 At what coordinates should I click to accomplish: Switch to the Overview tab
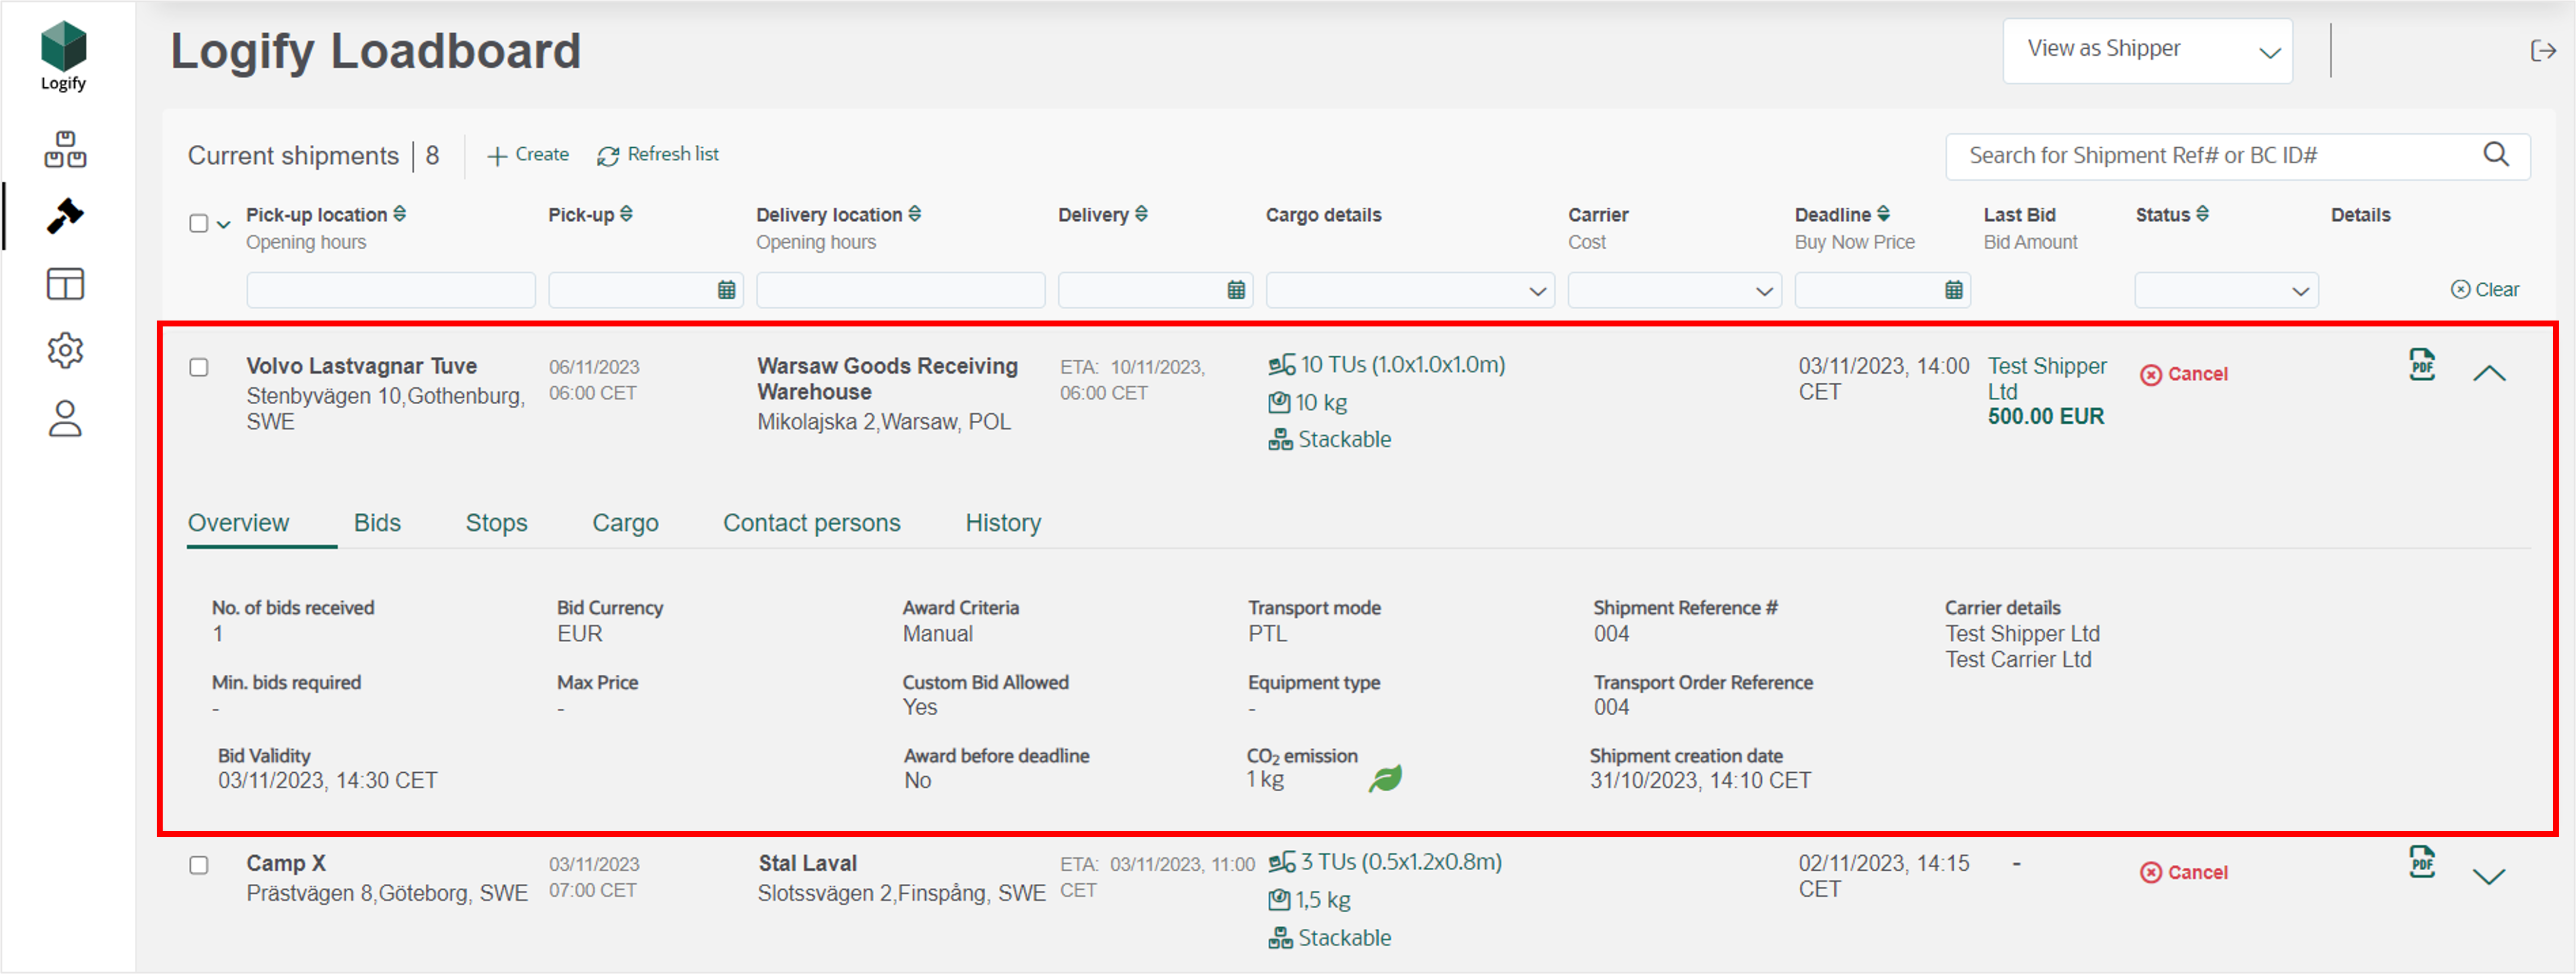point(239,523)
